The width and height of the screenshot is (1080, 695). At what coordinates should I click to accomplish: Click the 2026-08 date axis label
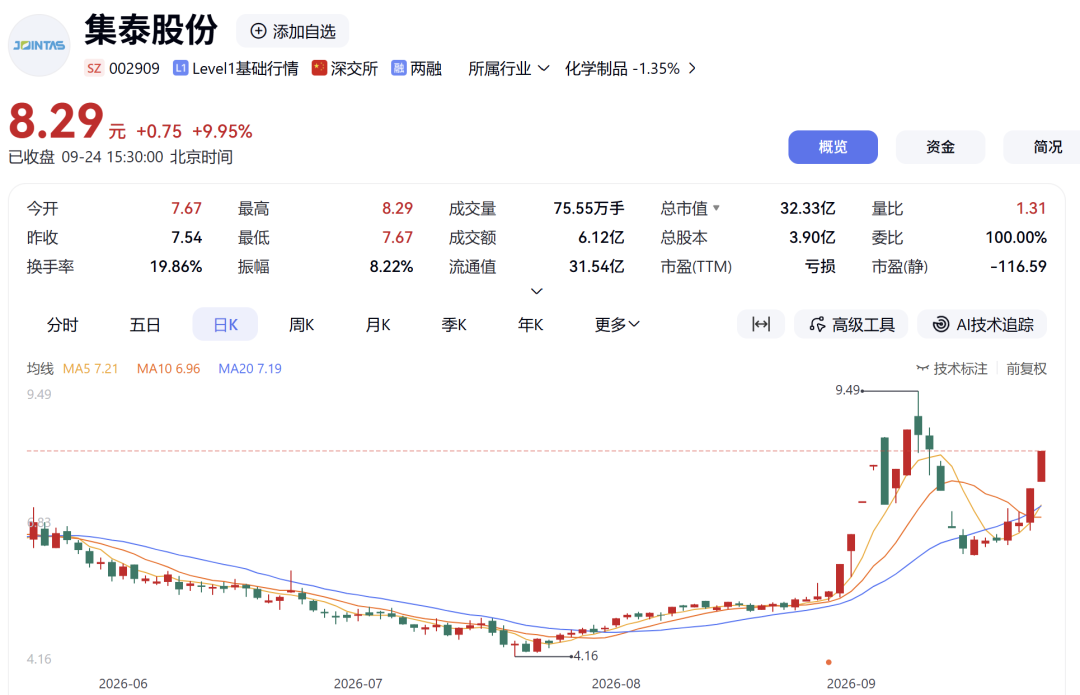[x=616, y=683]
